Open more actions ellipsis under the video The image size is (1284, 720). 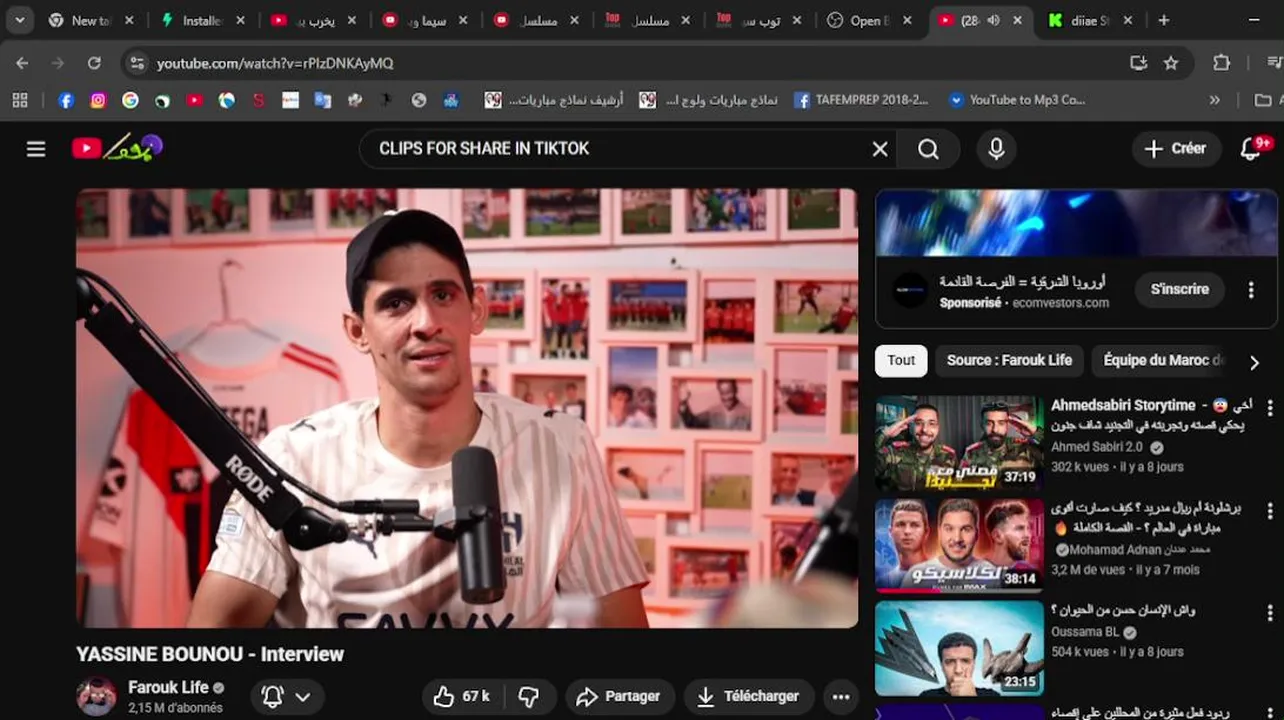point(841,697)
